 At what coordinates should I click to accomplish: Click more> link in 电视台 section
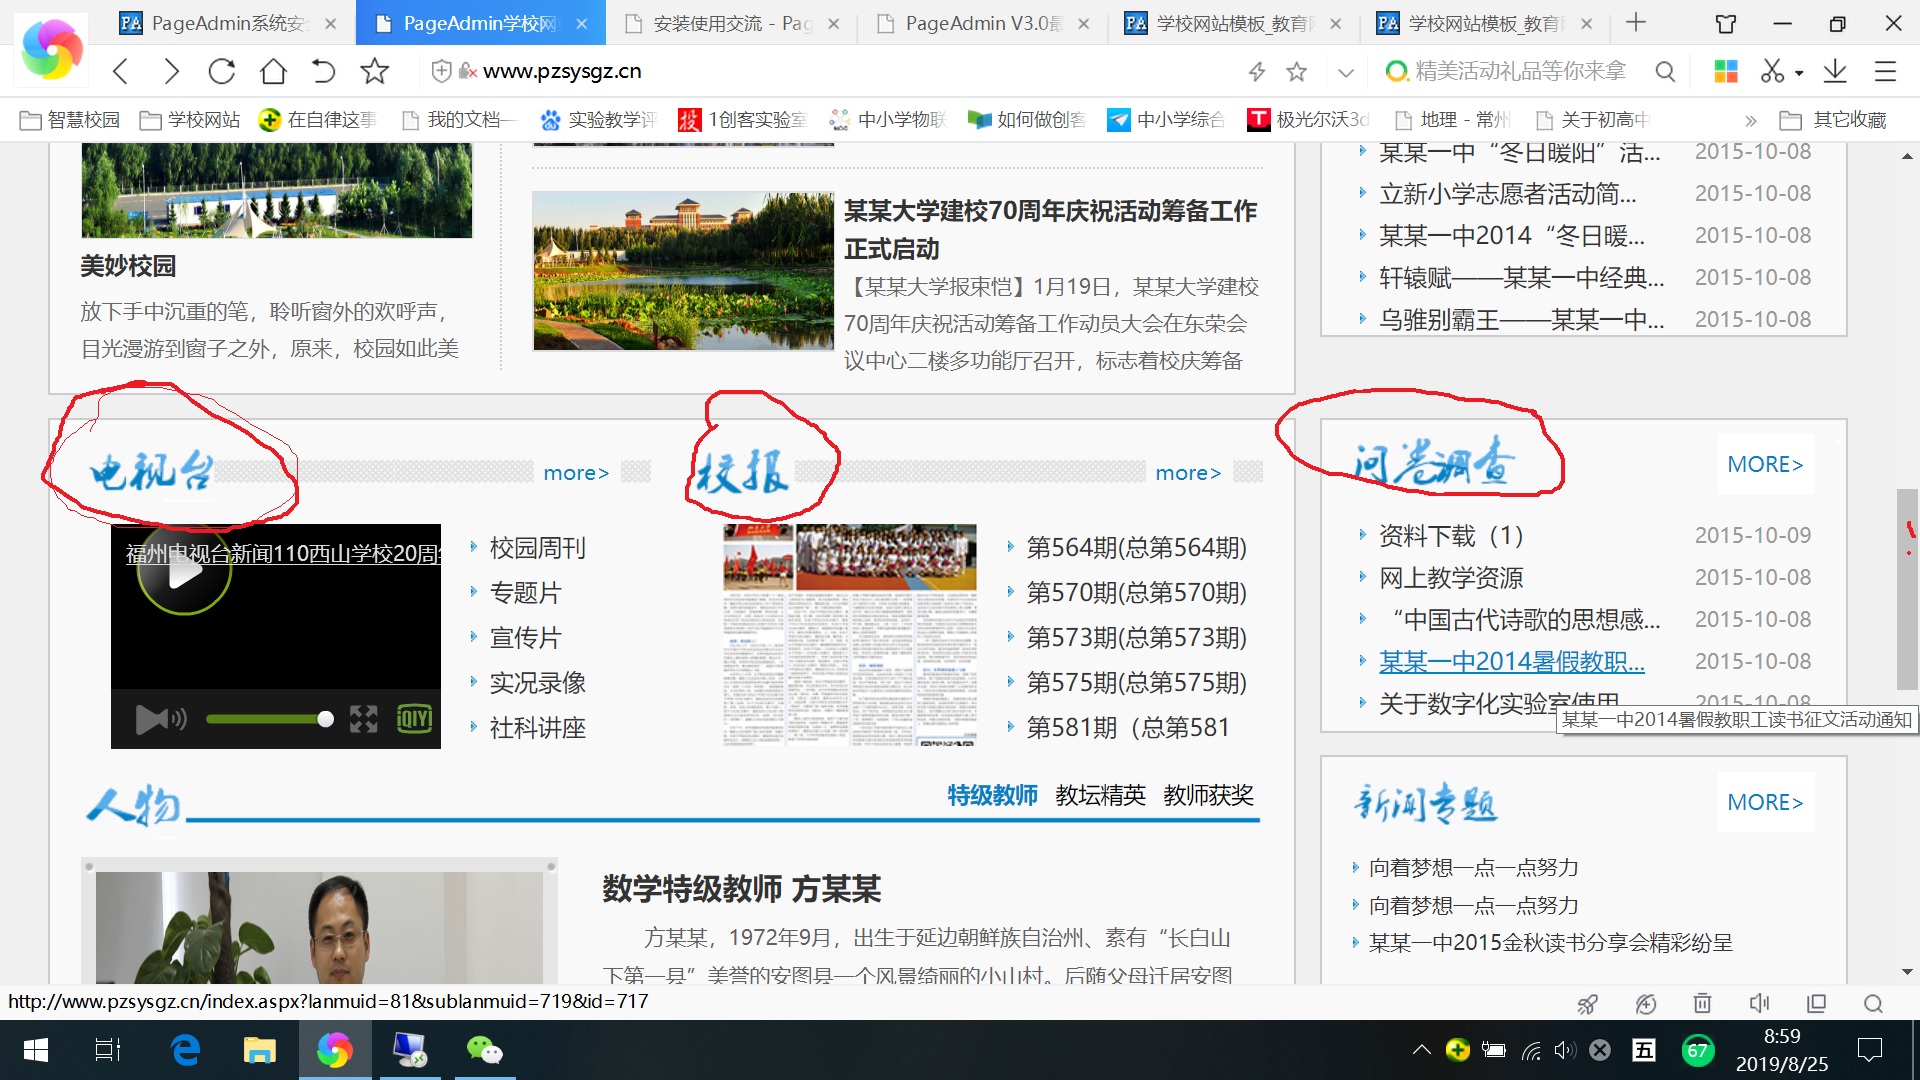[576, 473]
